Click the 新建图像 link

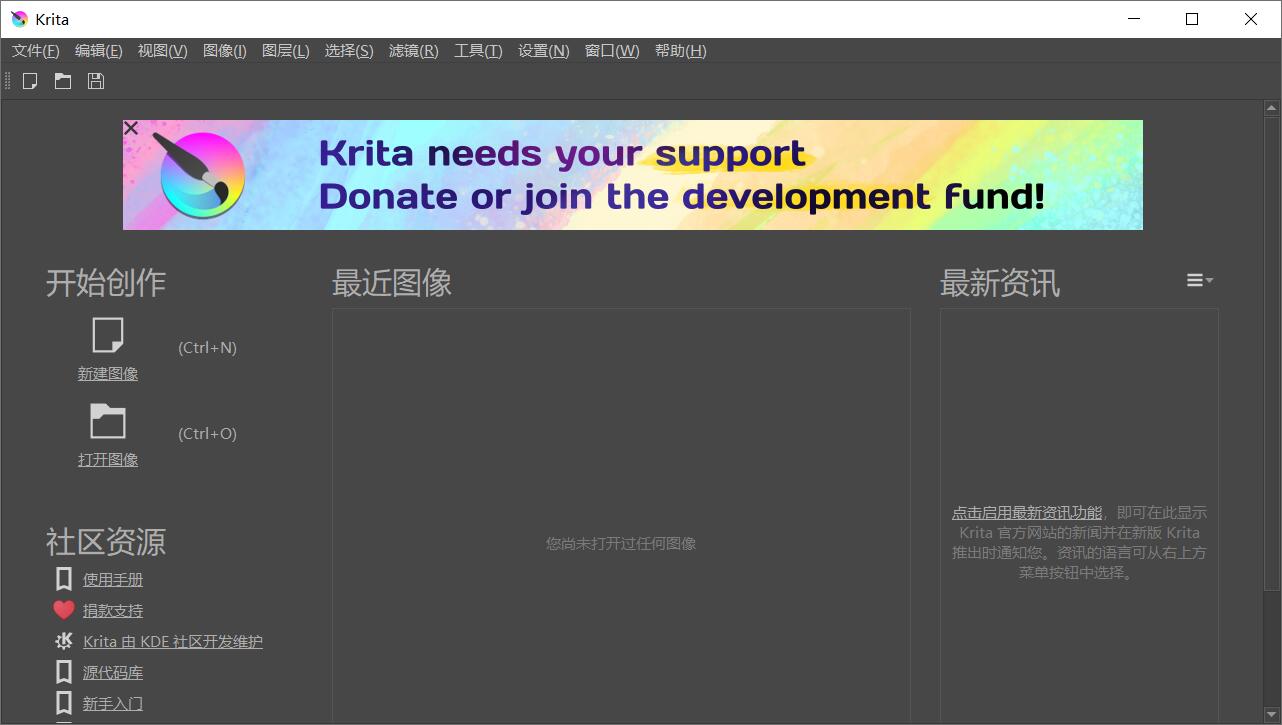click(108, 373)
